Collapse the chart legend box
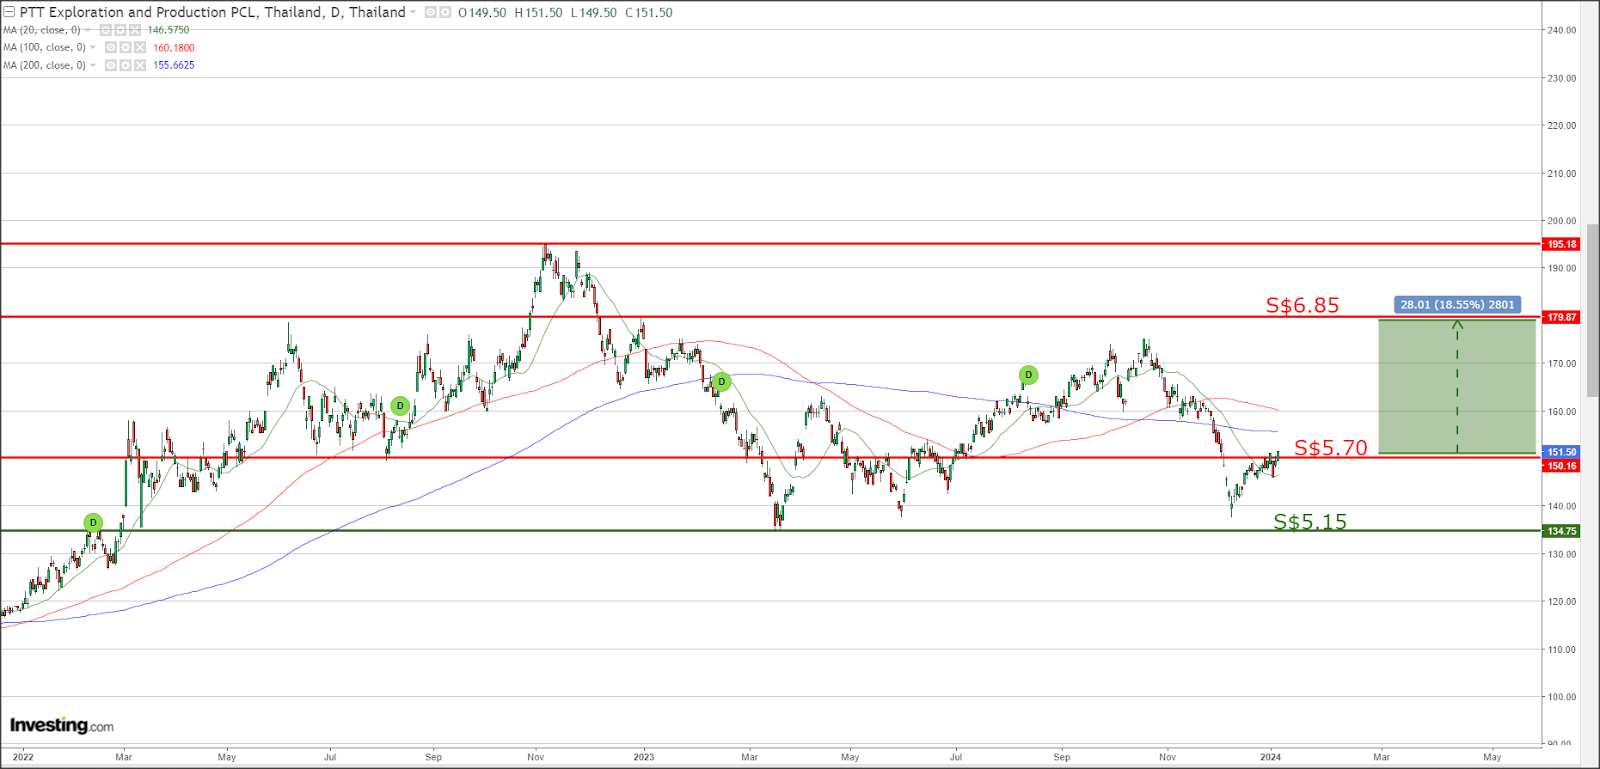This screenshot has width=1600, height=769. tap(9, 13)
